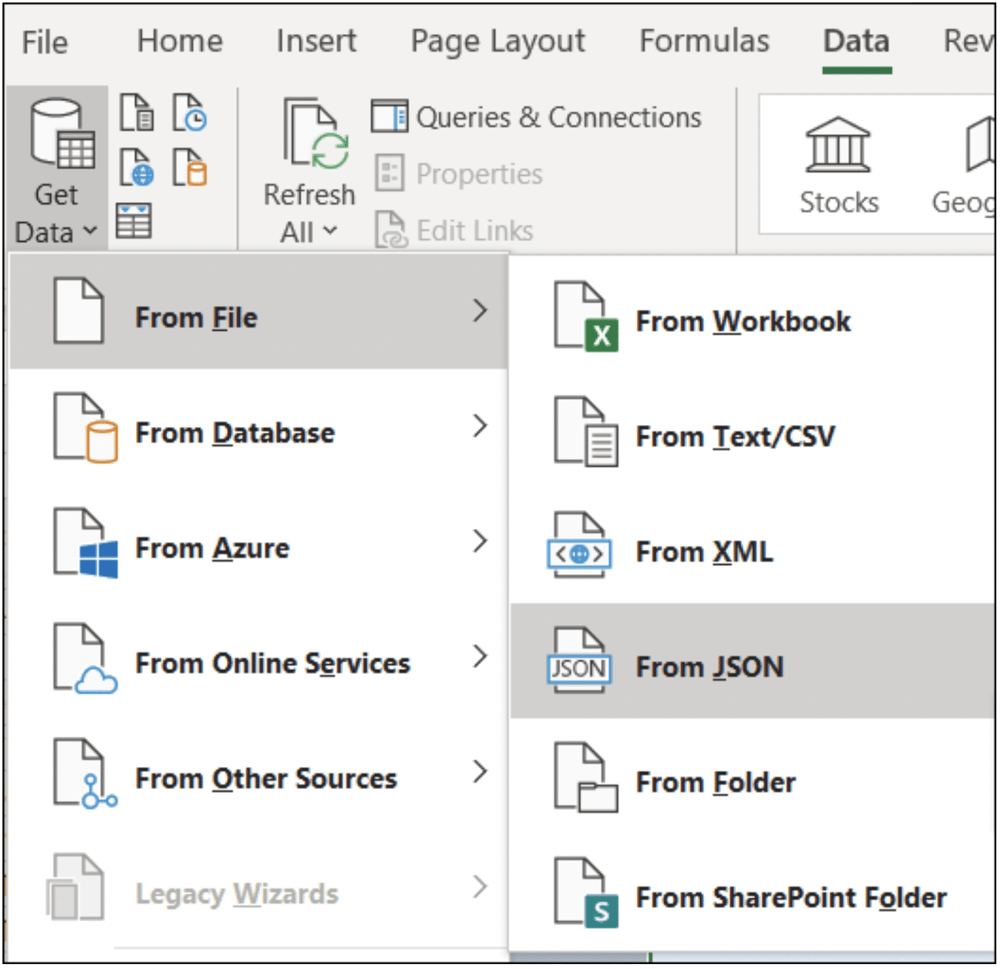Open Existing Connections
The width and height of the screenshot is (1000, 969).
(190, 167)
